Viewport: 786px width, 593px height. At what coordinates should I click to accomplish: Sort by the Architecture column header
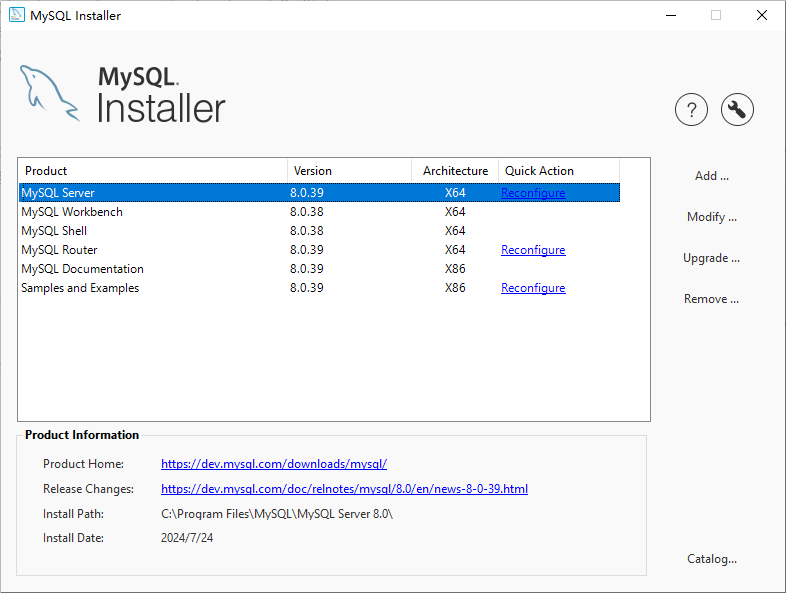click(x=455, y=171)
